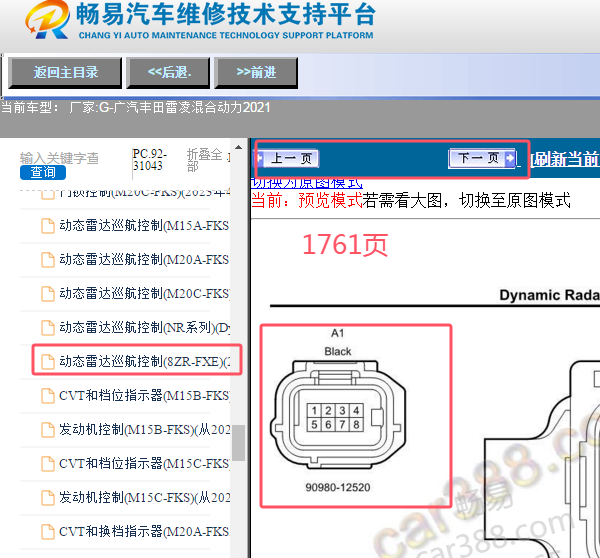Open tree item 动态雷达巡航控制(M20A-FKS

click(x=144, y=259)
